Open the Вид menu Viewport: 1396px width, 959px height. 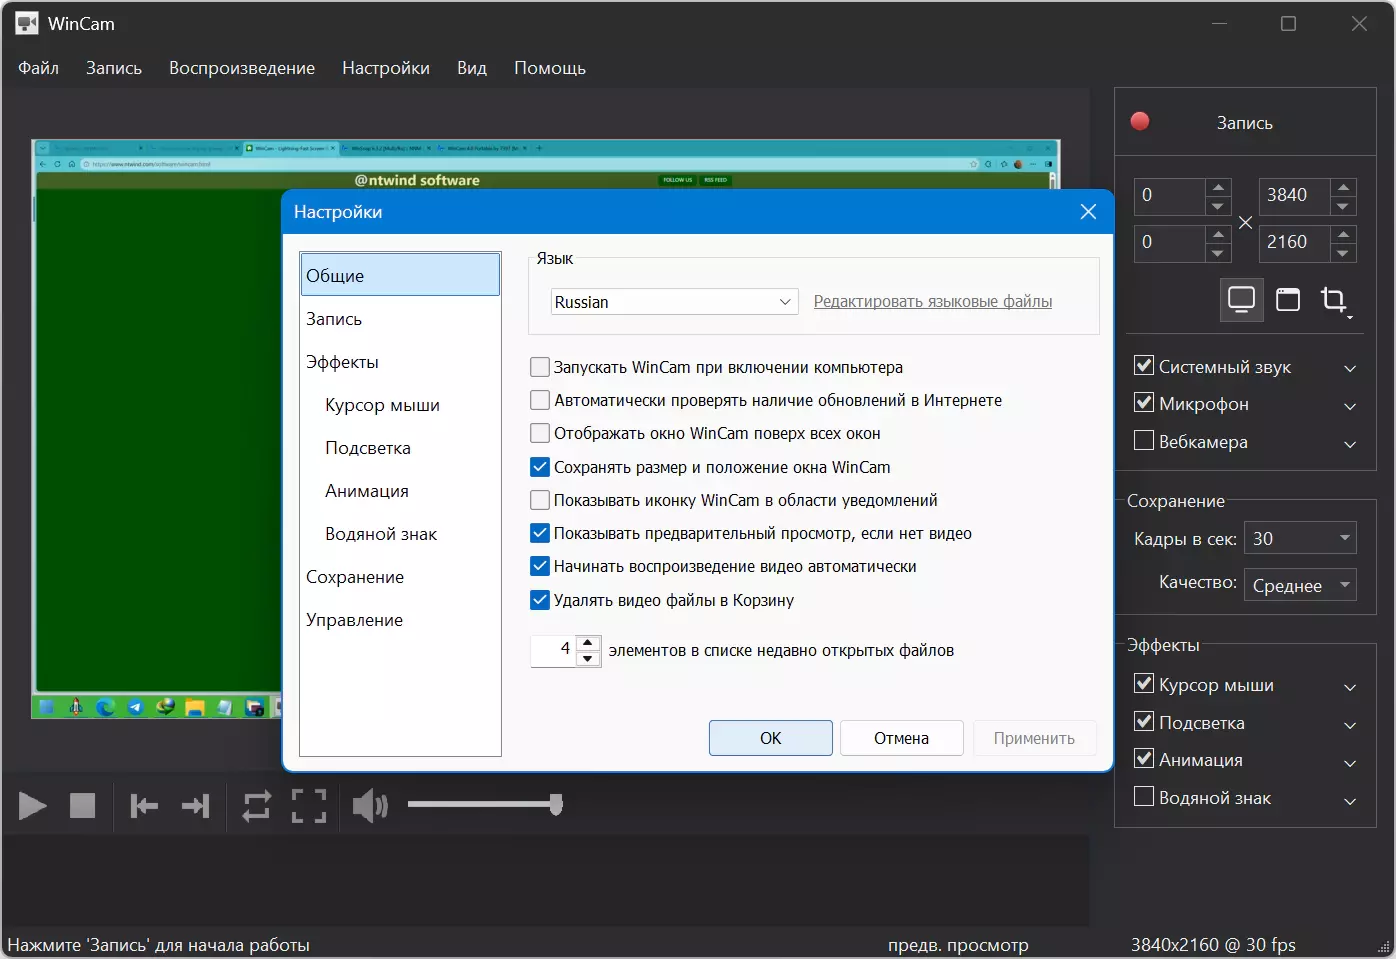point(472,68)
